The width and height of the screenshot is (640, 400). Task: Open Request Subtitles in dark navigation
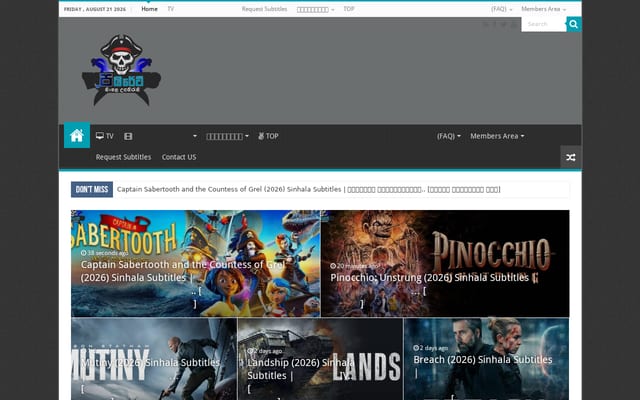point(123,157)
